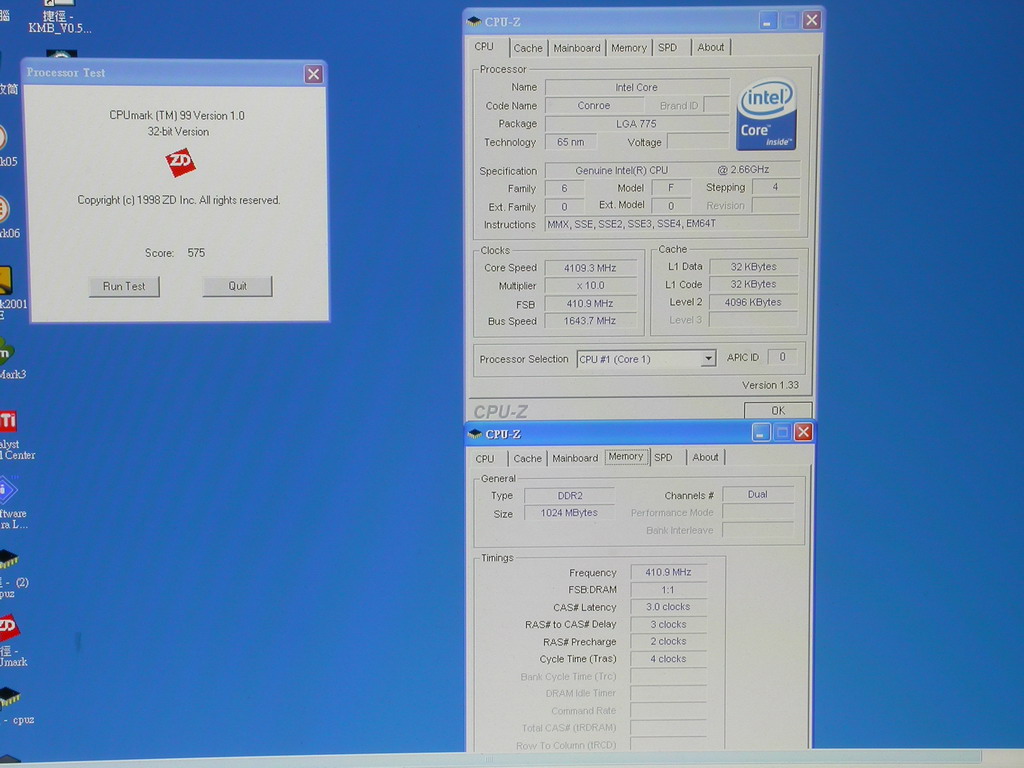This screenshot has height=768, width=1024.
Task: Click the Score value 575
Action: (196, 253)
